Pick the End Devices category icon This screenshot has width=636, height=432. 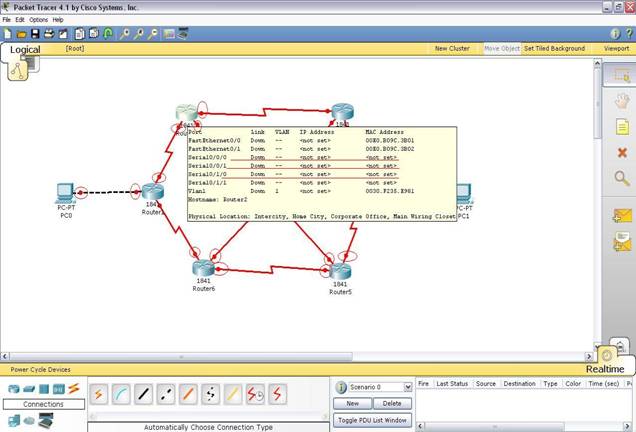(x=14, y=421)
